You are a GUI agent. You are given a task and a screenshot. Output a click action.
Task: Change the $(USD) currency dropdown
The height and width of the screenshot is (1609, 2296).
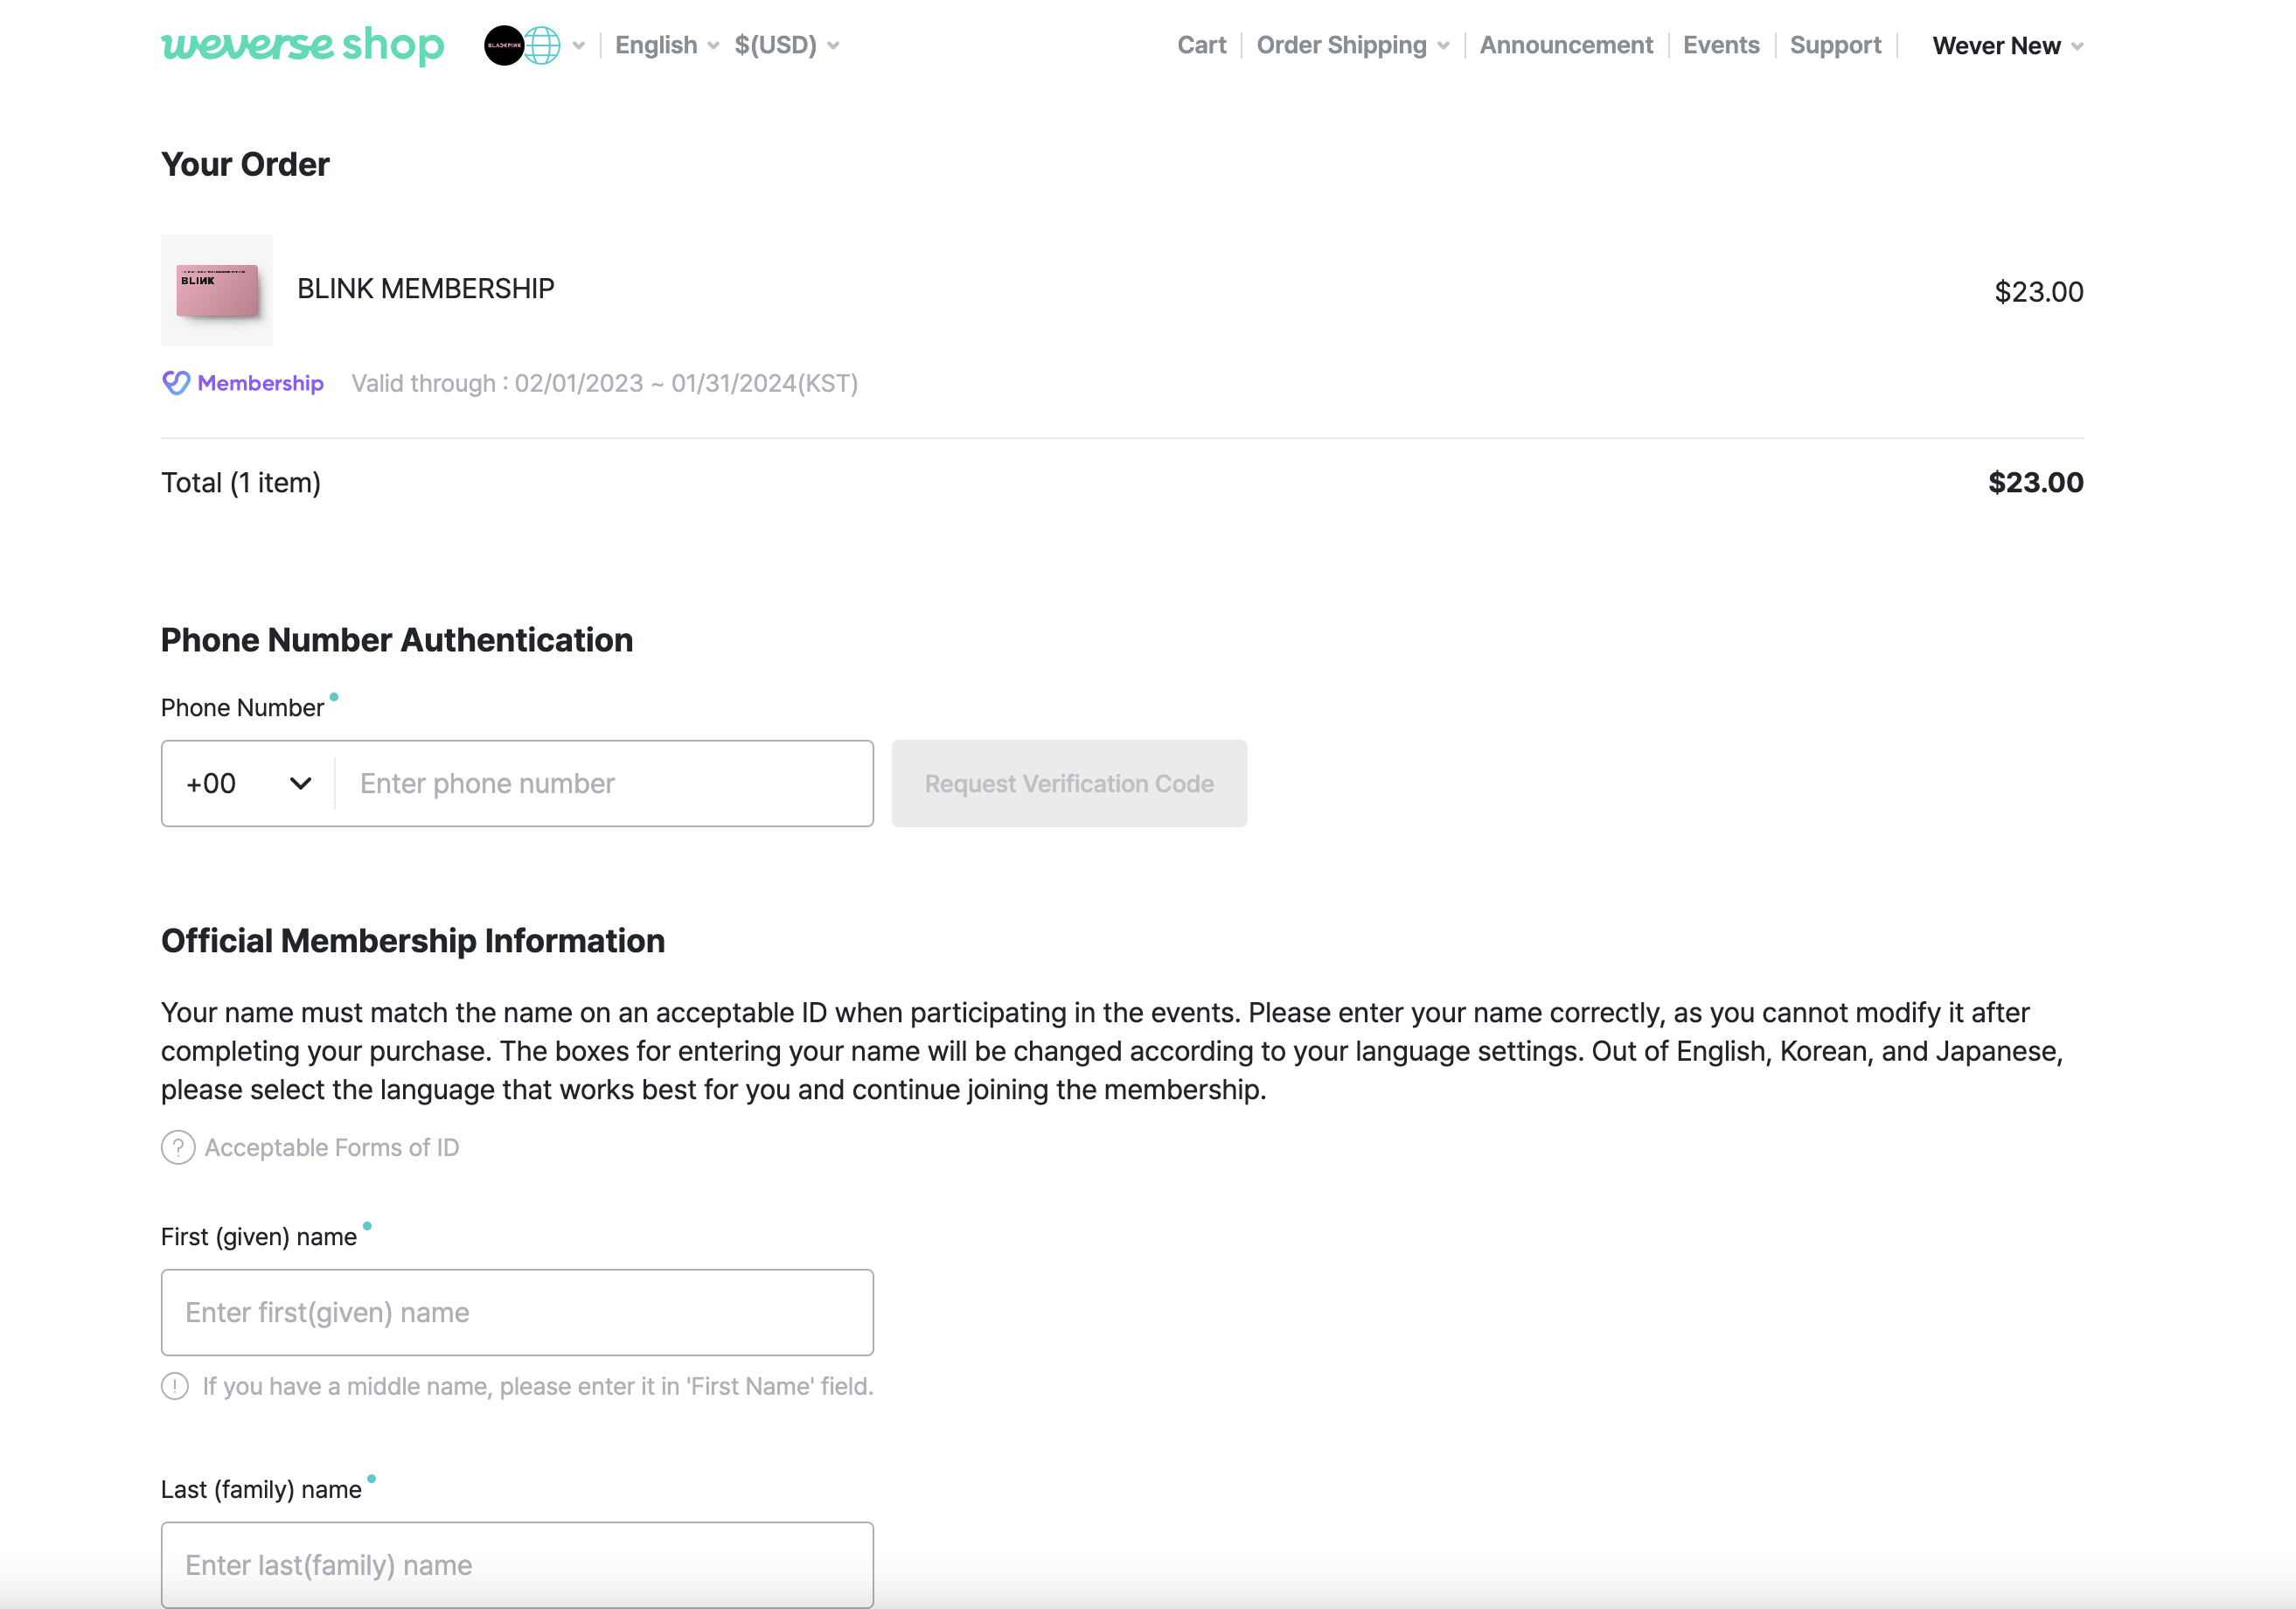pyautogui.click(x=786, y=45)
